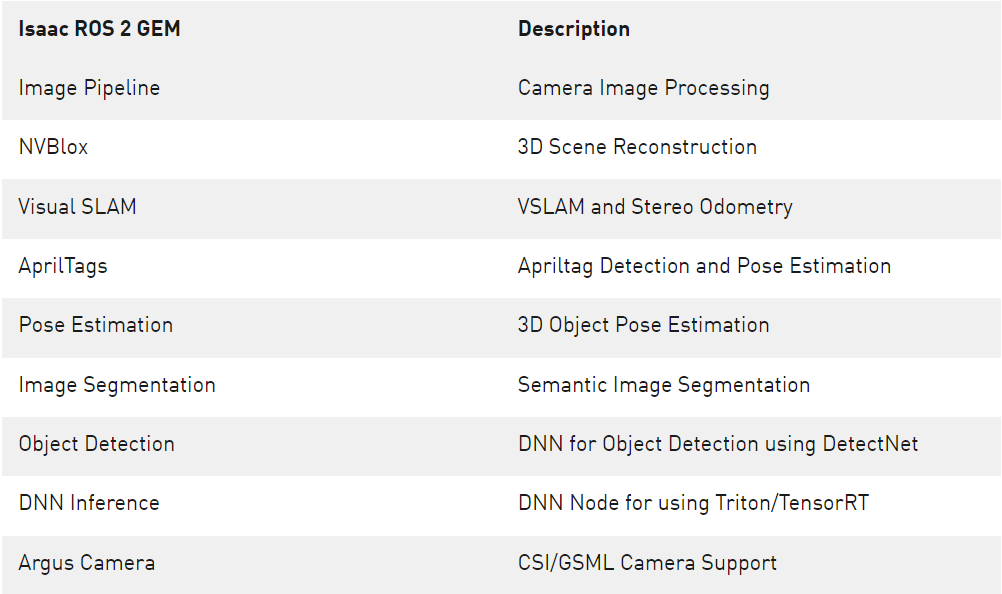Click the "Description" column header

point(573,29)
